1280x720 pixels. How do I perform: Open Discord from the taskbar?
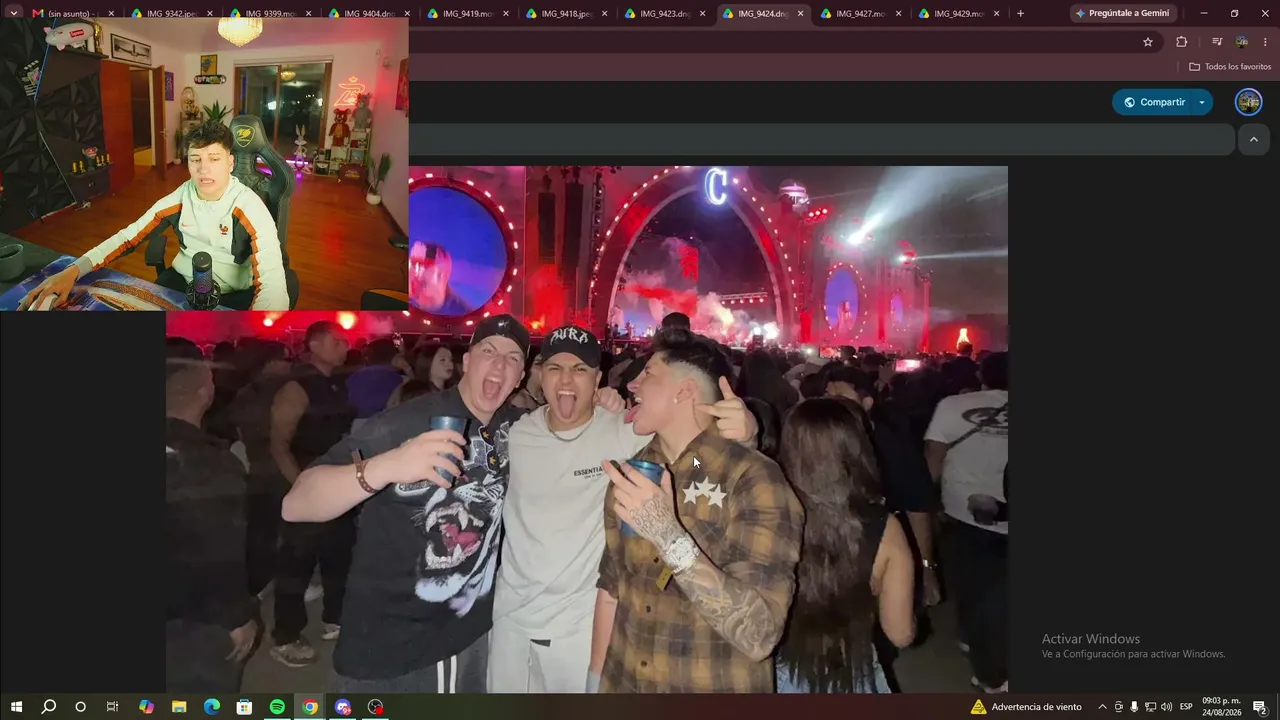point(343,707)
